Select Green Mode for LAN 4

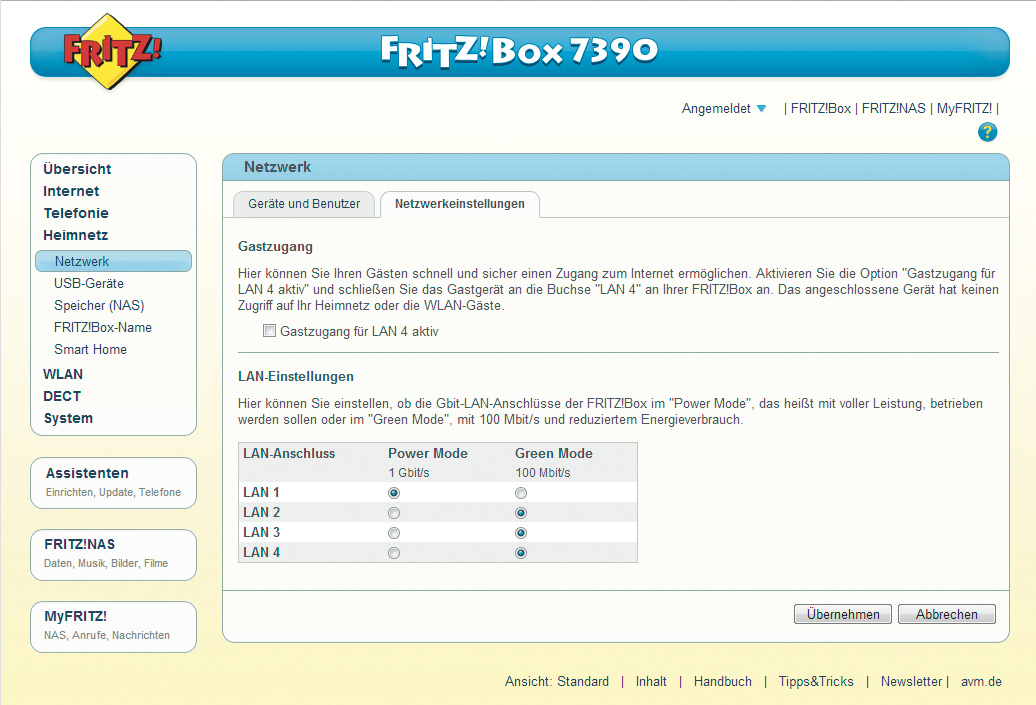pyautogui.click(x=521, y=553)
